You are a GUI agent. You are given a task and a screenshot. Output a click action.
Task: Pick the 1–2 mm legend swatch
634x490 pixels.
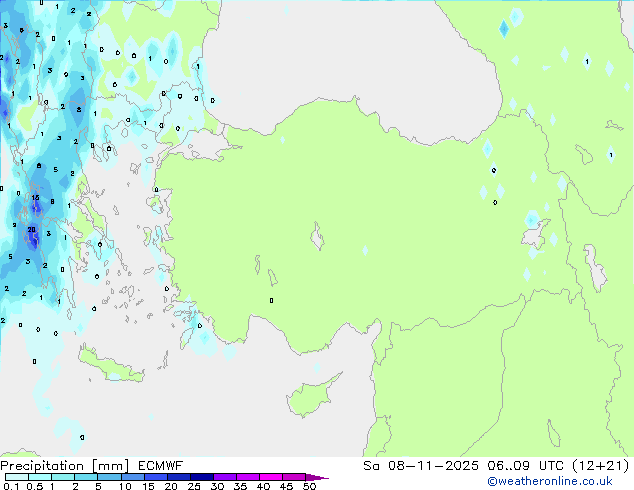[63, 477]
